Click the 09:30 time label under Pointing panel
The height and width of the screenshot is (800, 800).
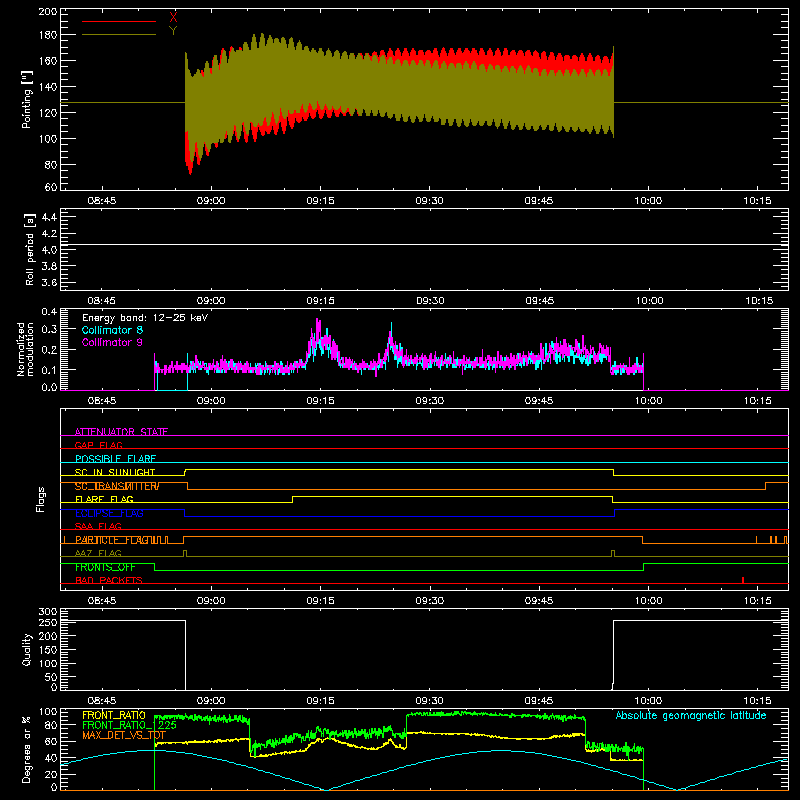coord(430,201)
